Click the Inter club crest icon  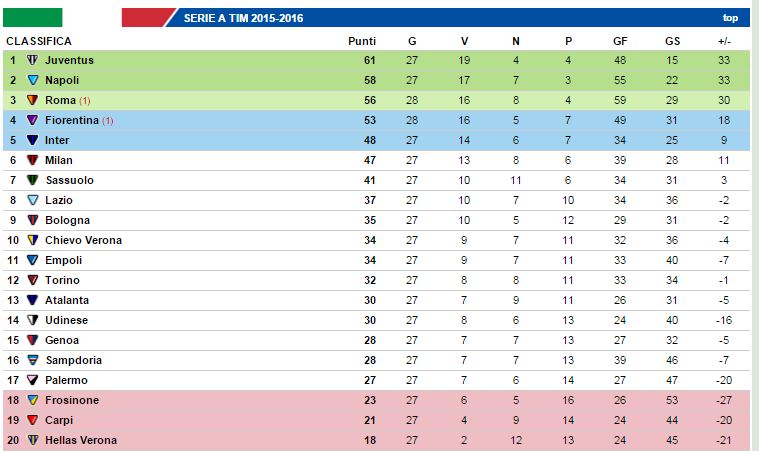33,140
